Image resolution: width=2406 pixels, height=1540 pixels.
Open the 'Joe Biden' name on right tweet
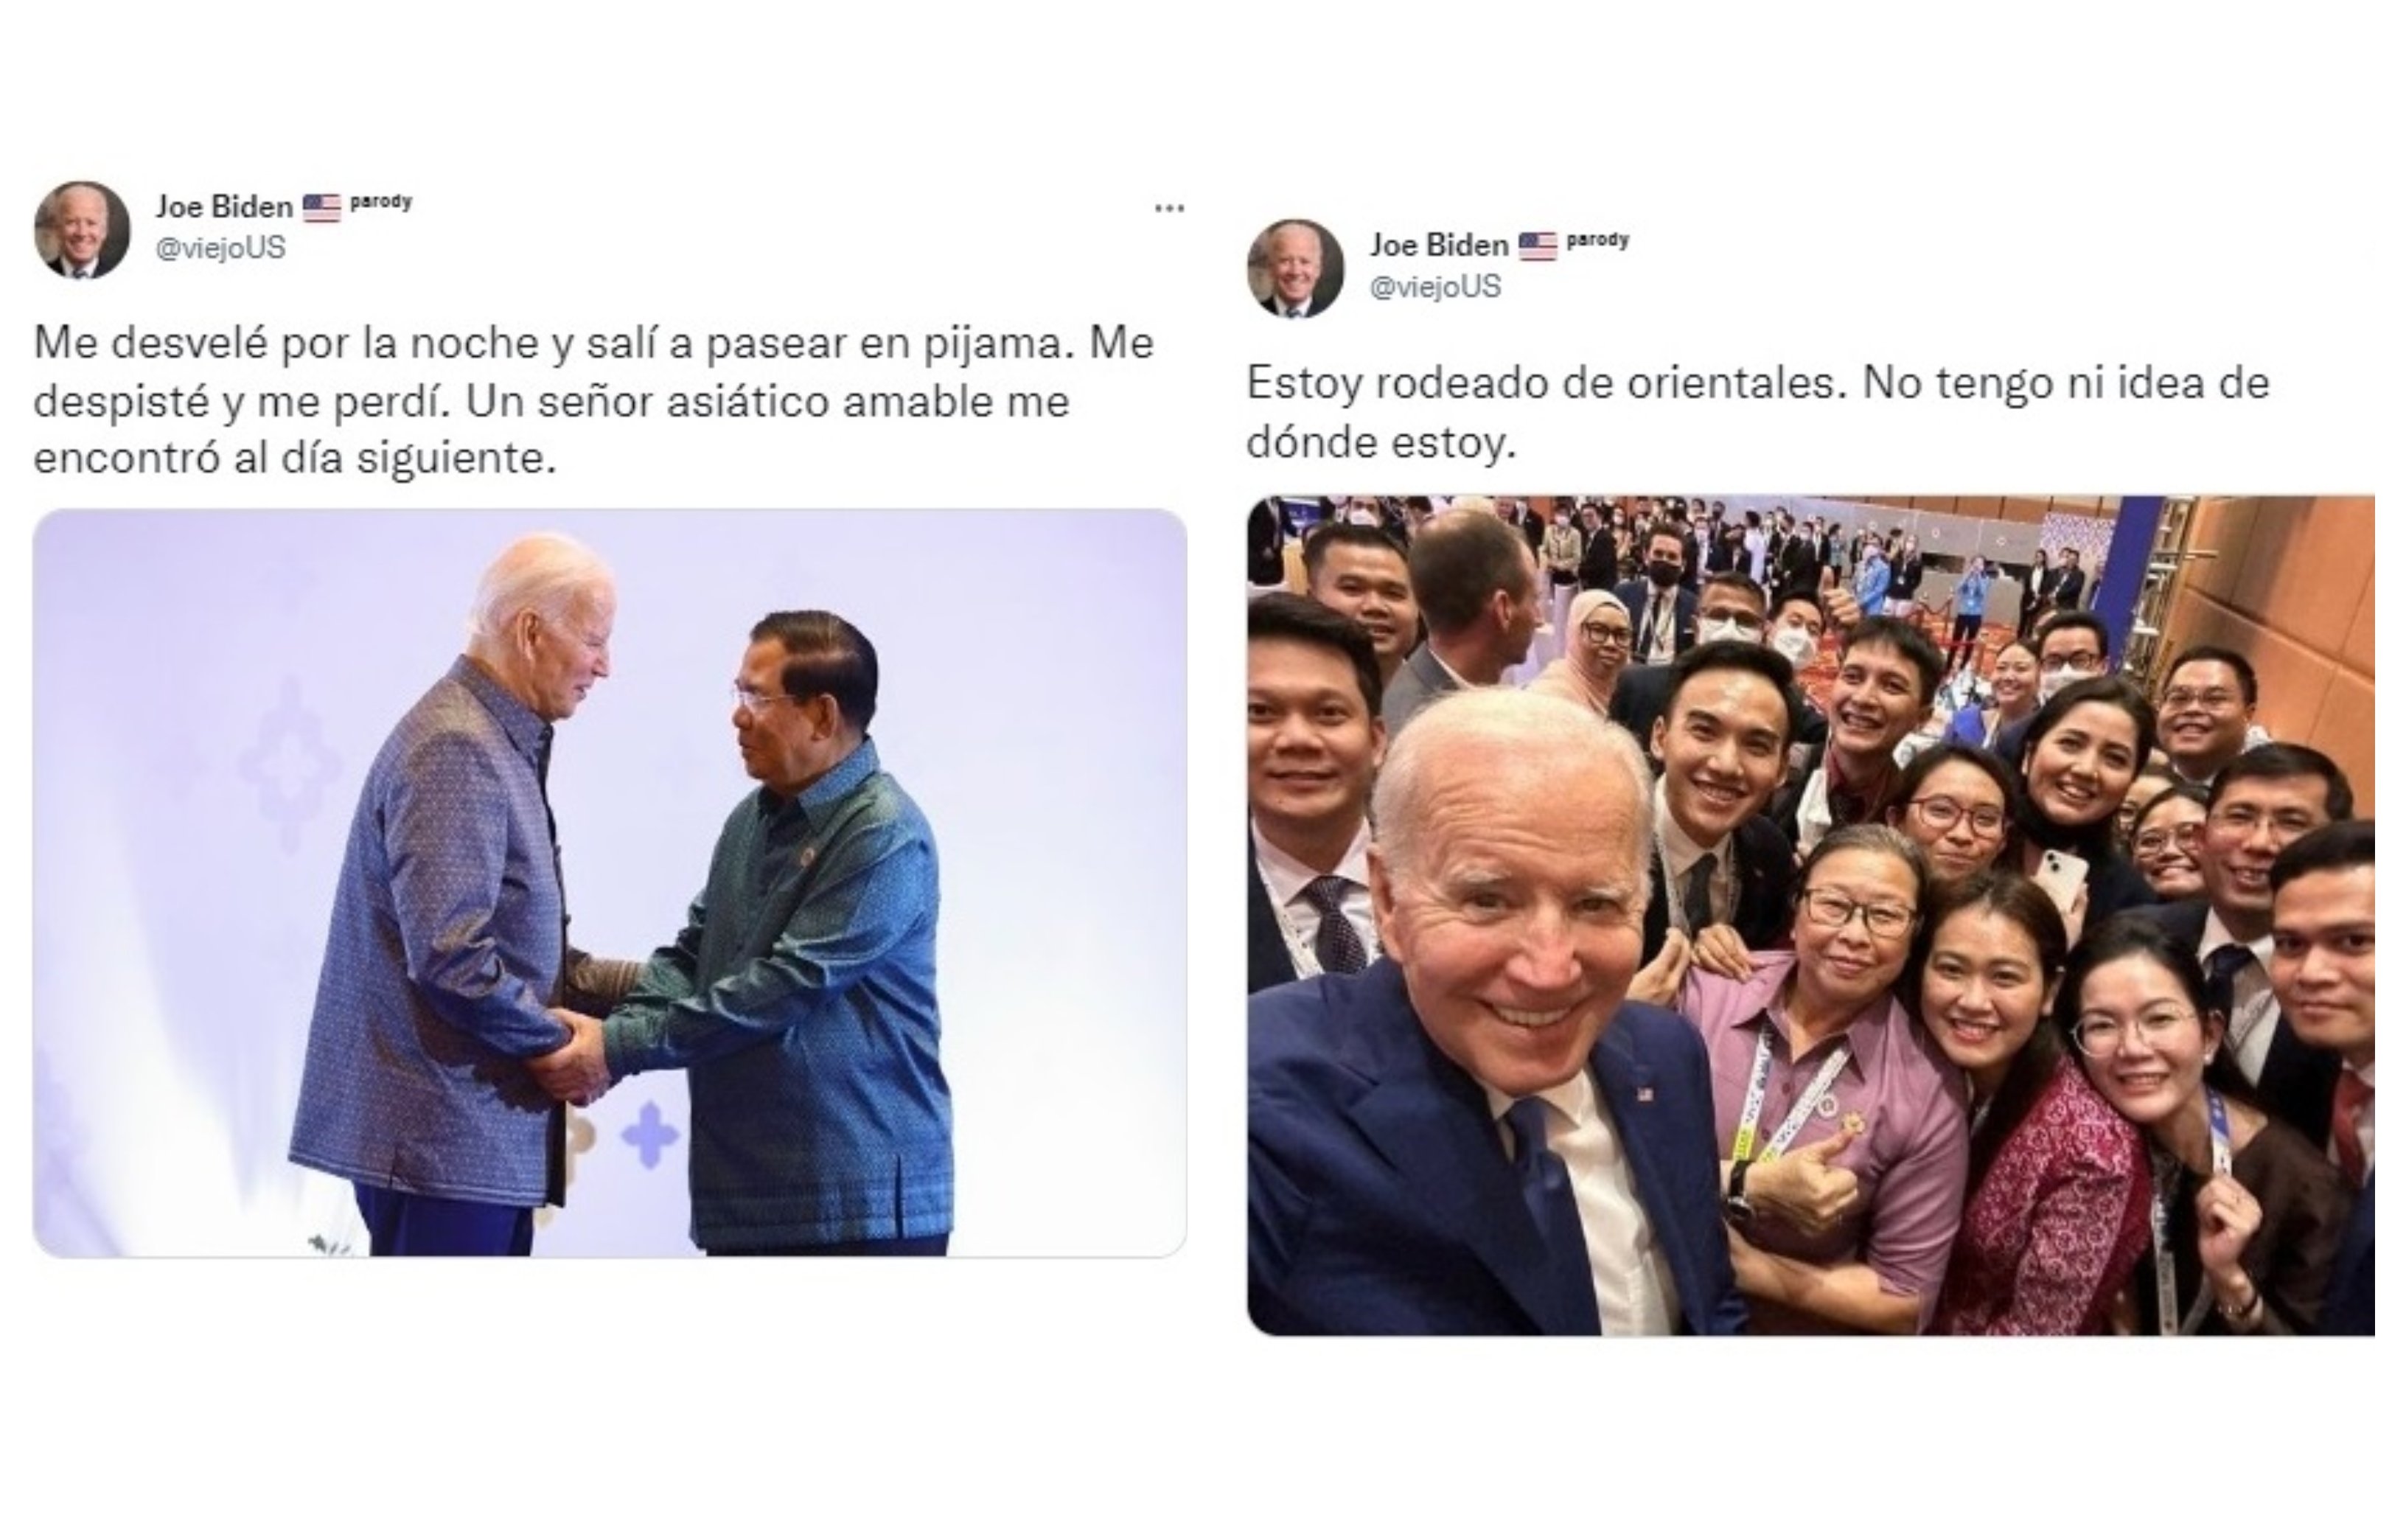[x=1439, y=245]
